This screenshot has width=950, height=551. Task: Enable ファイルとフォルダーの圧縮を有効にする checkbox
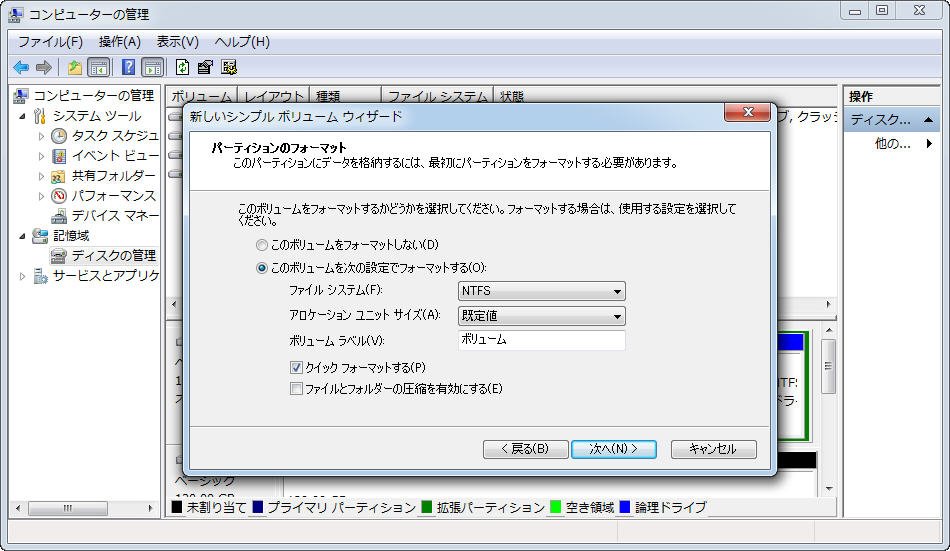(x=296, y=389)
